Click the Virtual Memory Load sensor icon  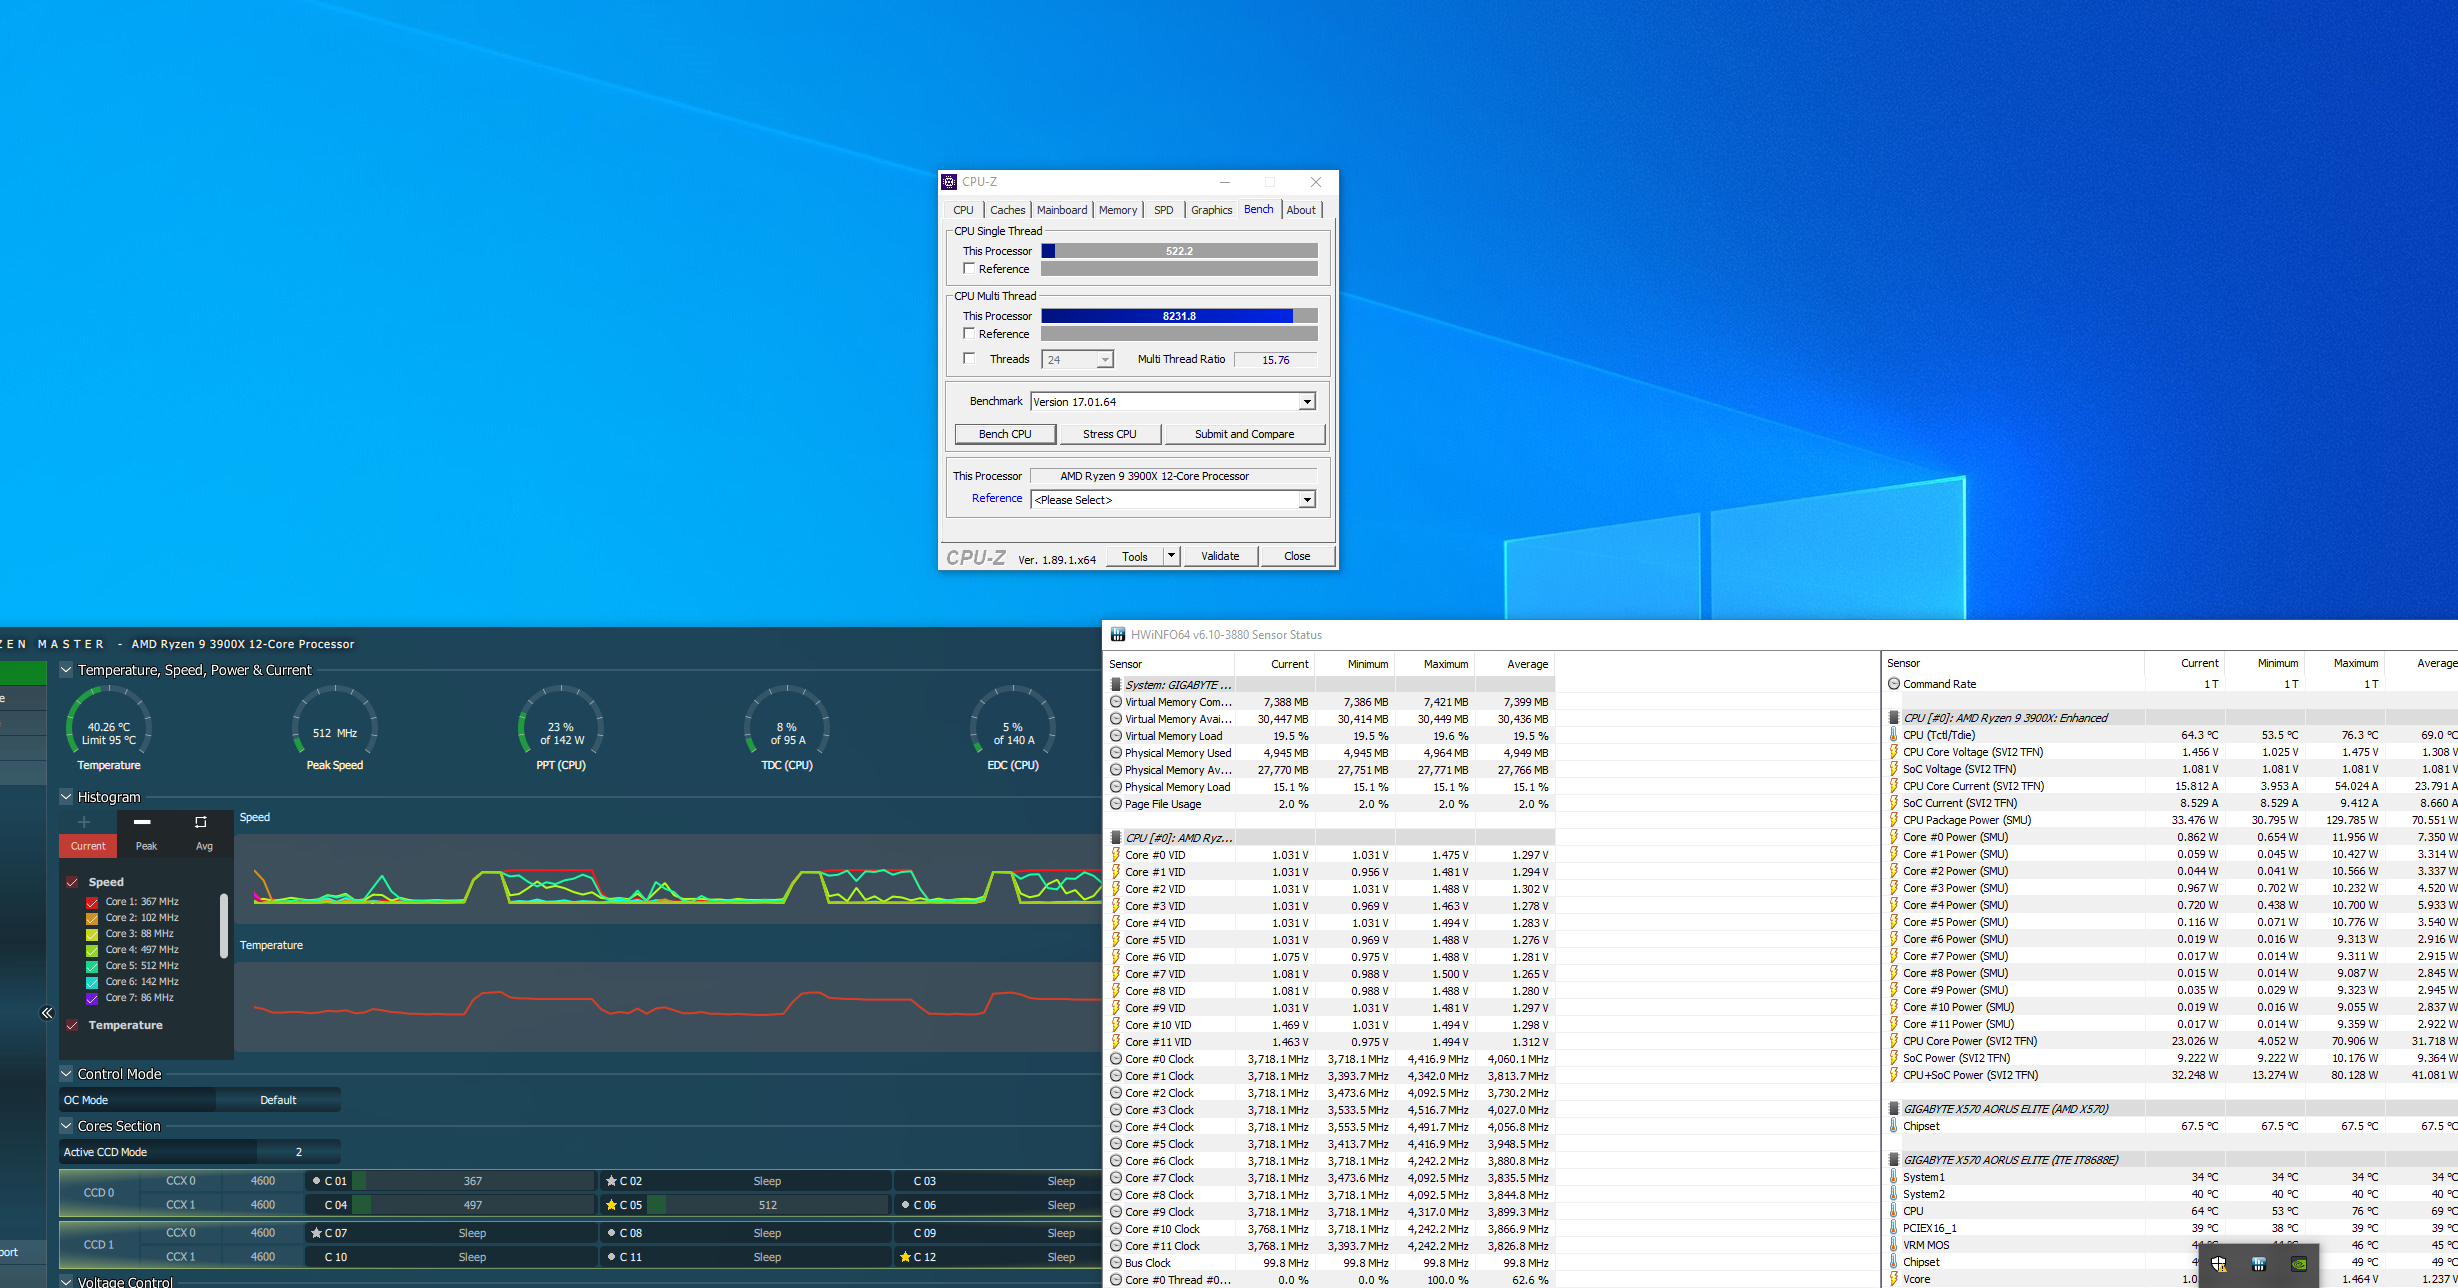(x=1116, y=736)
